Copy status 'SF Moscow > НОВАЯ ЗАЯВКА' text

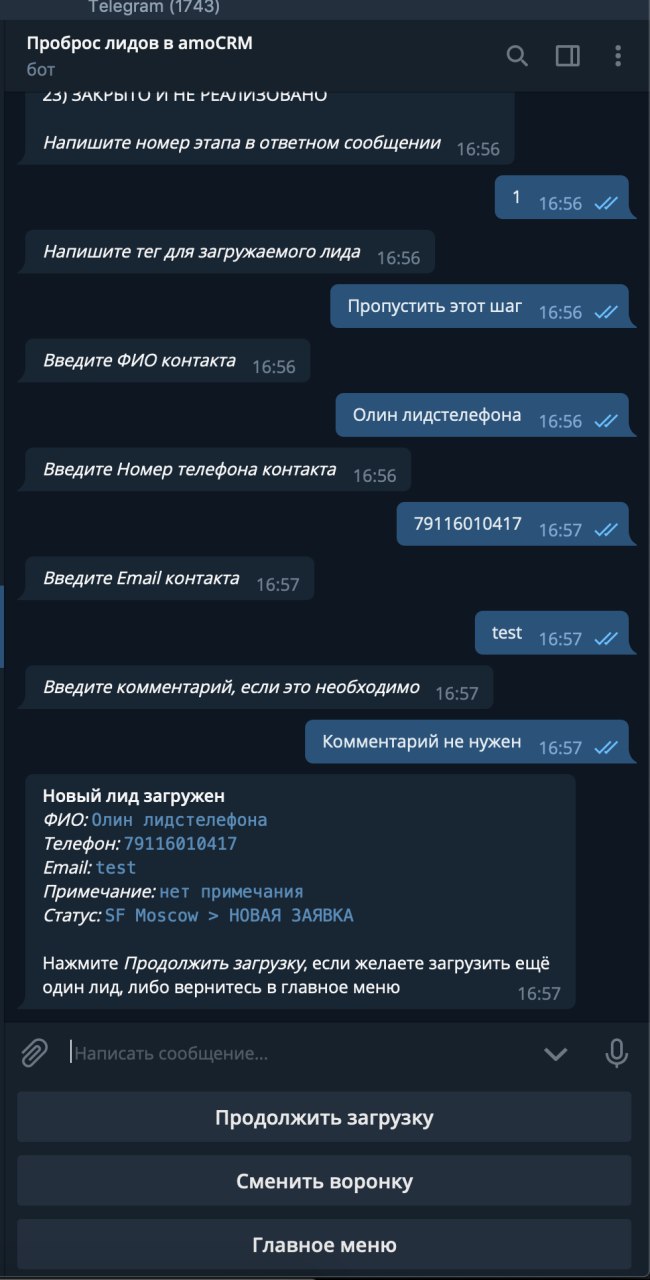tap(229, 916)
